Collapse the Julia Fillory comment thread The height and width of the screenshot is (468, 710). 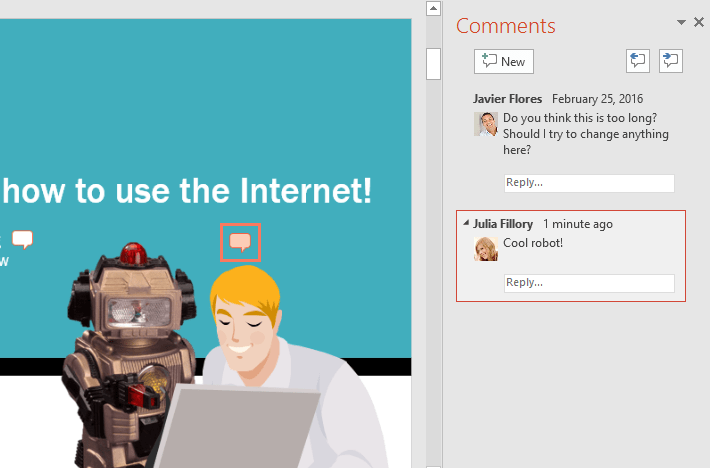[466, 224]
